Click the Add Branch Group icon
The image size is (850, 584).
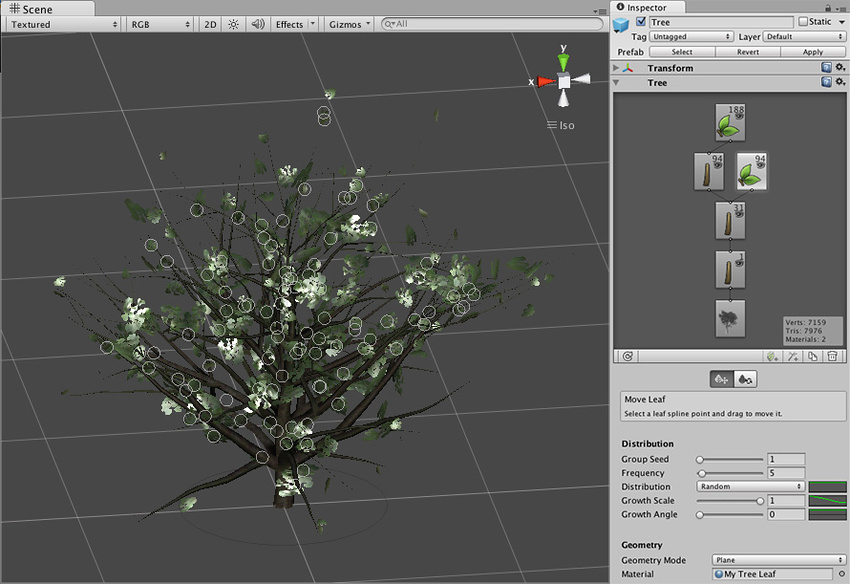coord(793,356)
